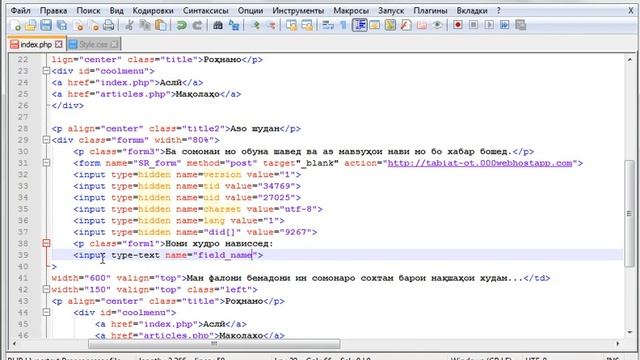Close the index.php tab using its X

pyautogui.click(x=59, y=44)
